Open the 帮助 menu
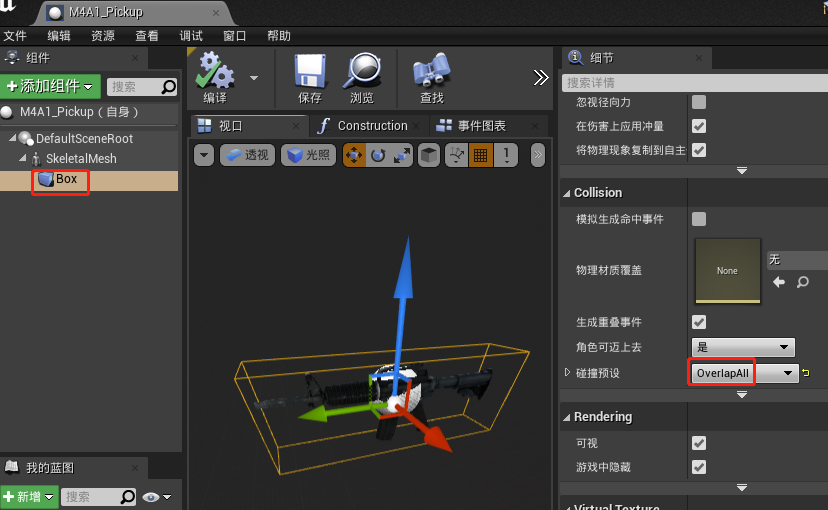The height and width of the screenshot is (510, 828). click(x=279, y=36)
